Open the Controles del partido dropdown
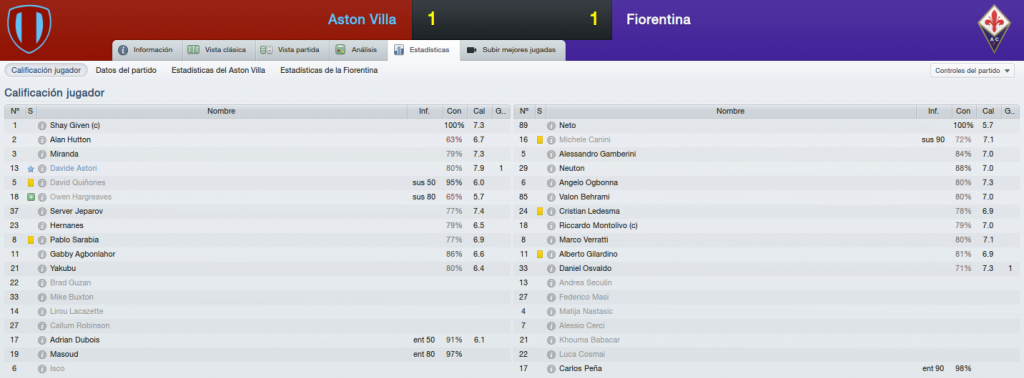The width and height of the screenshot is (1024, 378). click(x=972, y=71)
